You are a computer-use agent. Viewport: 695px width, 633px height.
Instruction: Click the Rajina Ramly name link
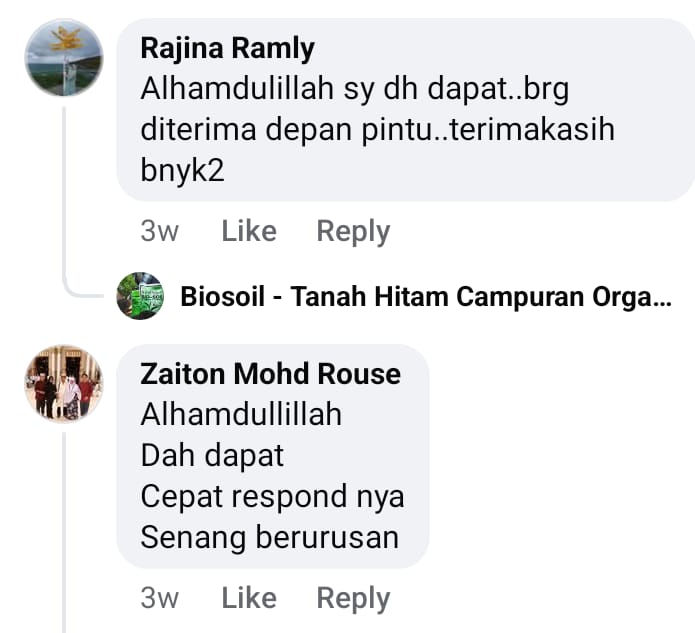(227, 48)
